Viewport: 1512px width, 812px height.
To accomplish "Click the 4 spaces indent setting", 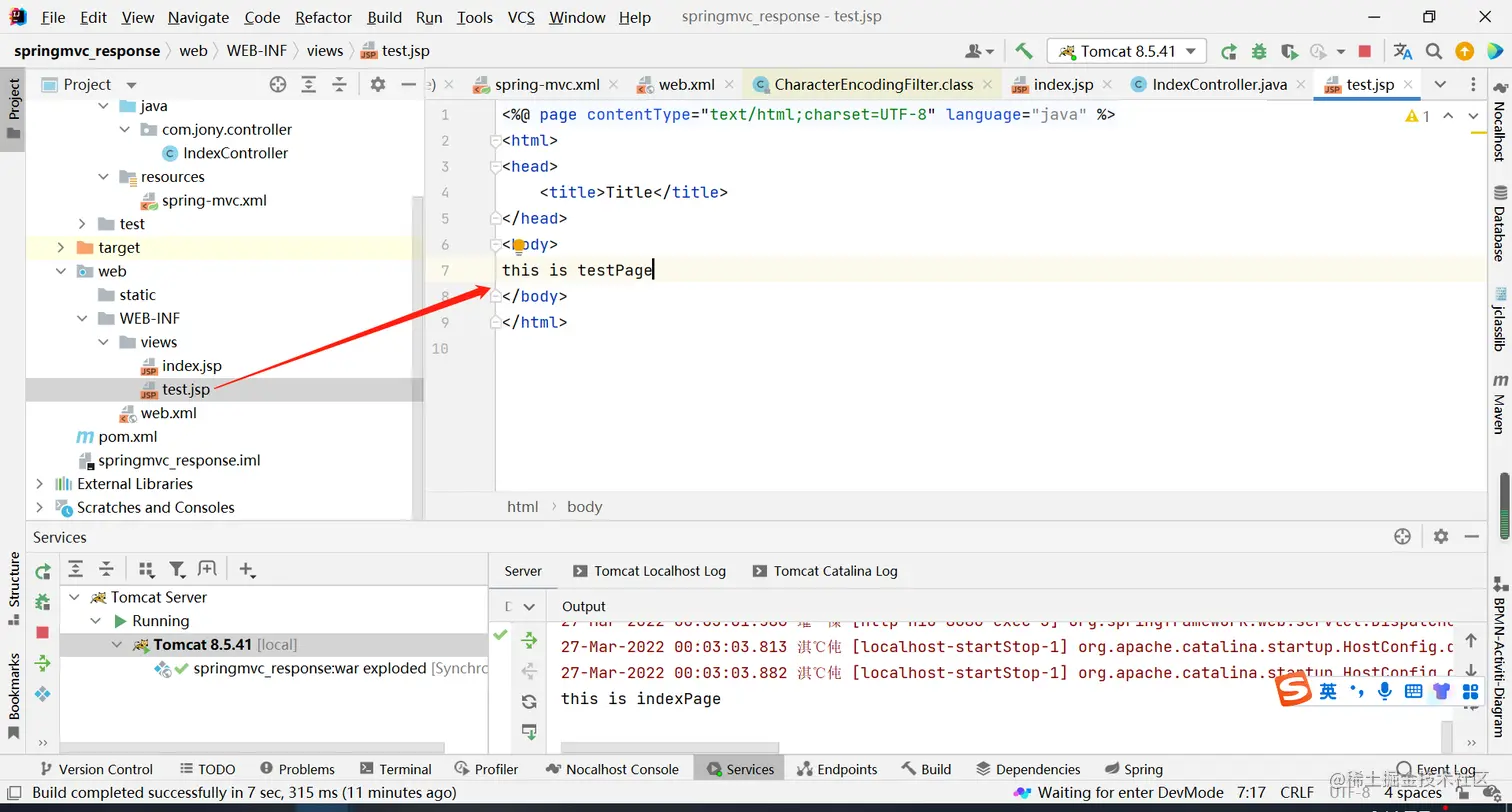I will point(1413,793).
